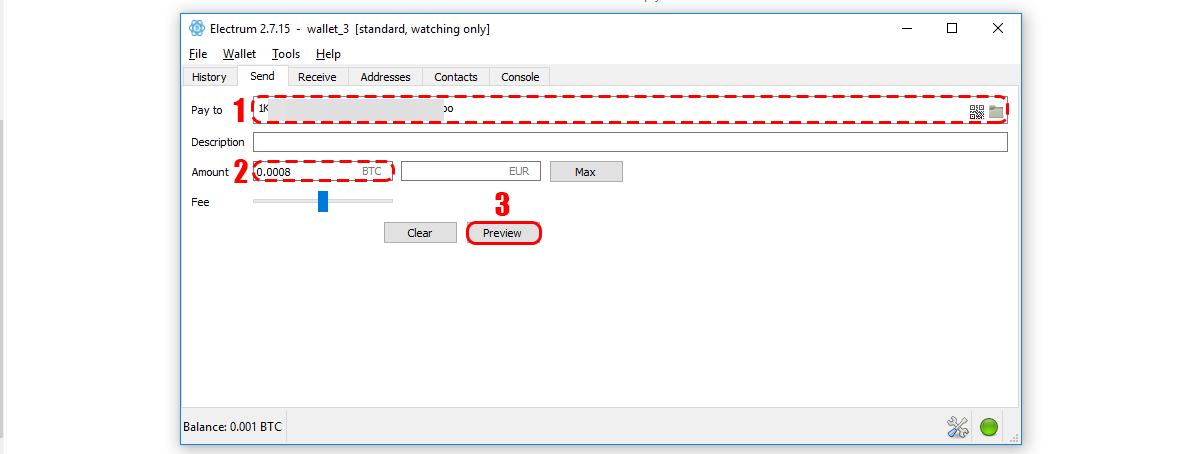Select the Send tab
1200x454 pixels.
coord(262,76)
